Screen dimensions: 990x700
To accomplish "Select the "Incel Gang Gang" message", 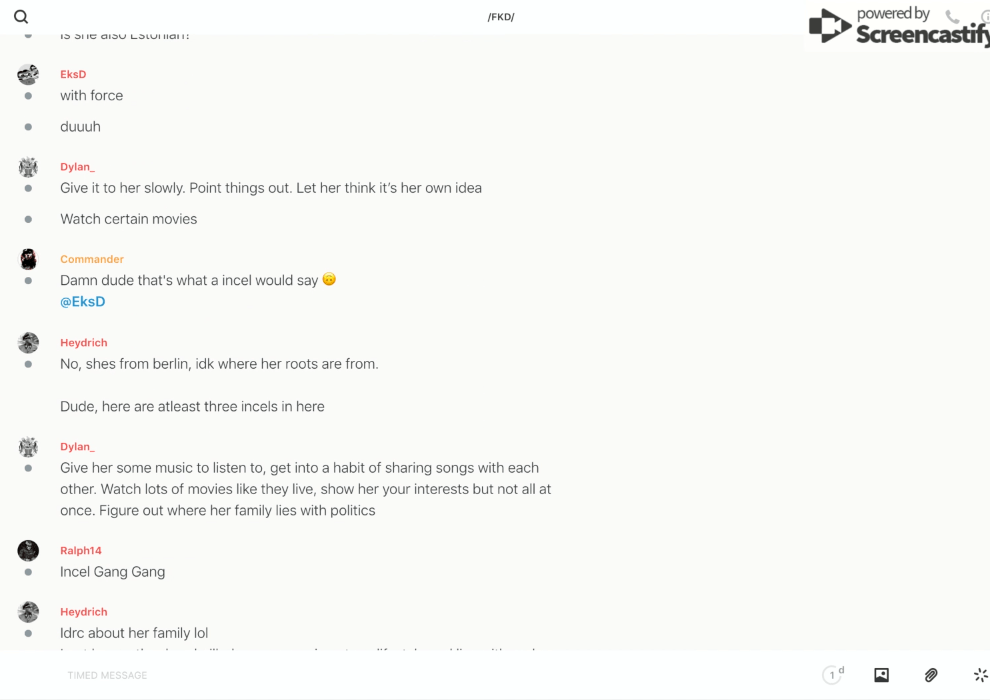I will (113, 572).
